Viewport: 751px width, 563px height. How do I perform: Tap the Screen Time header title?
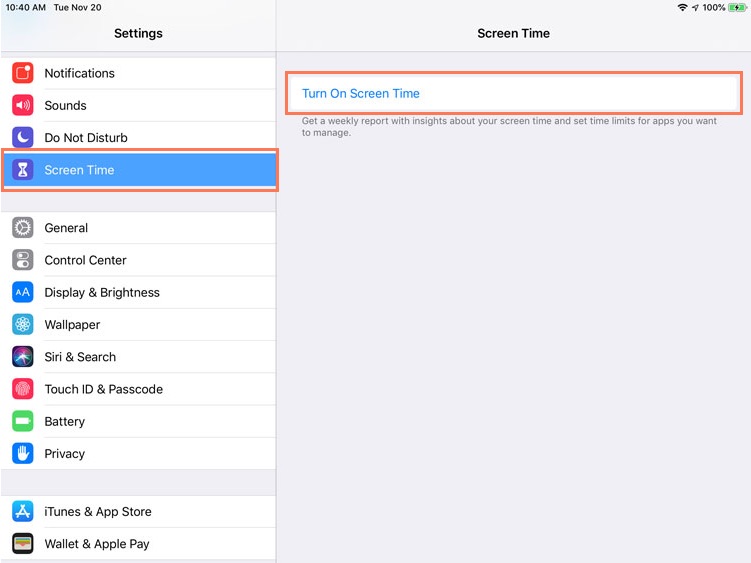pyautogui.click(x=513, y=33)
